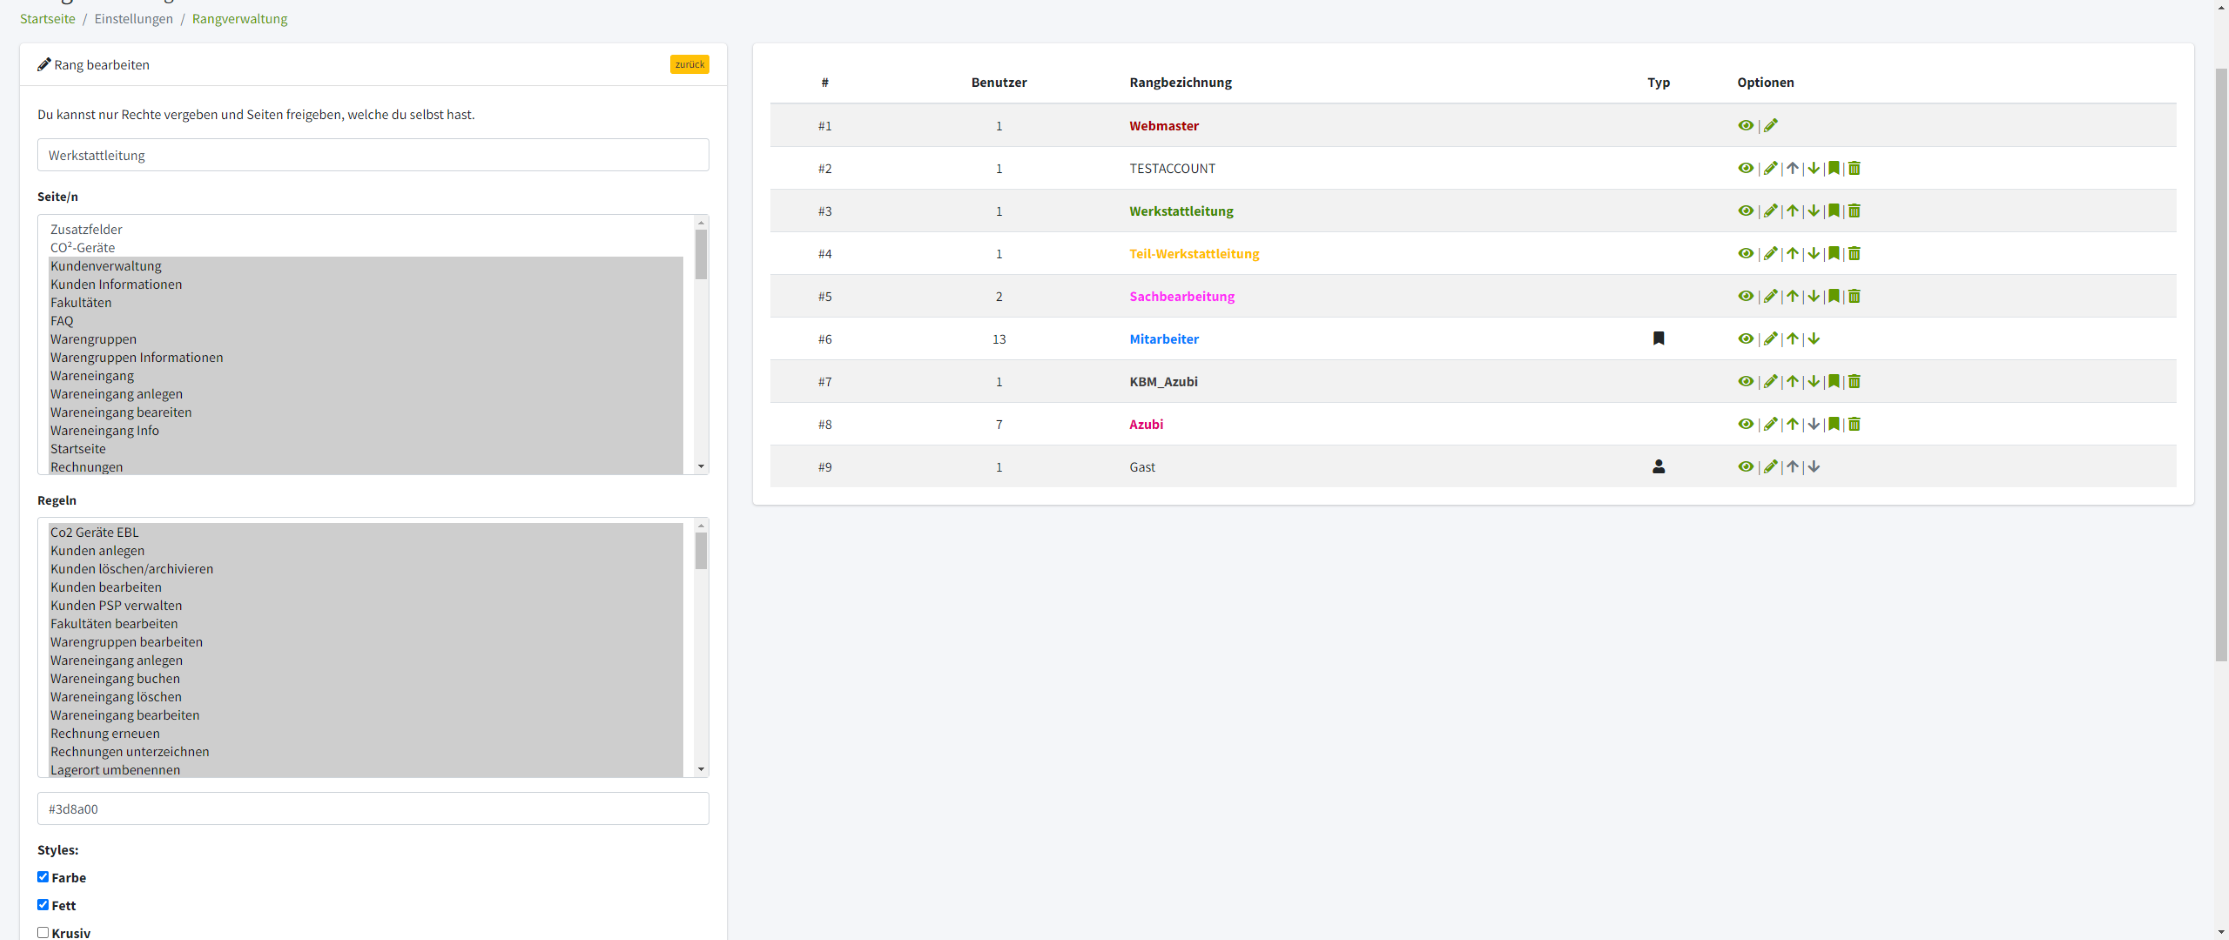Image resolution: width=2229 pixels, height=940 pixels.
Task: Enable the Krusiv style checkbox
Action: click(x=43, y=932)
